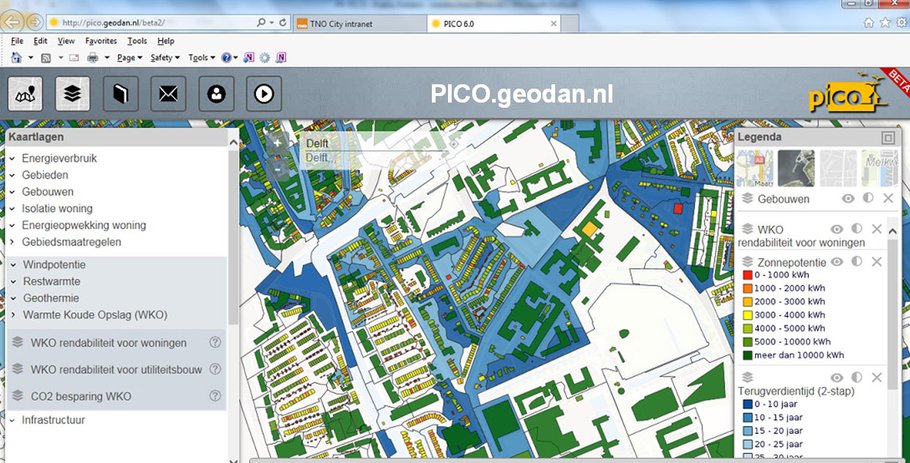Toggle visibility of Gebouwen layer
The image size is (910, 463).
[x=848, y=198]
